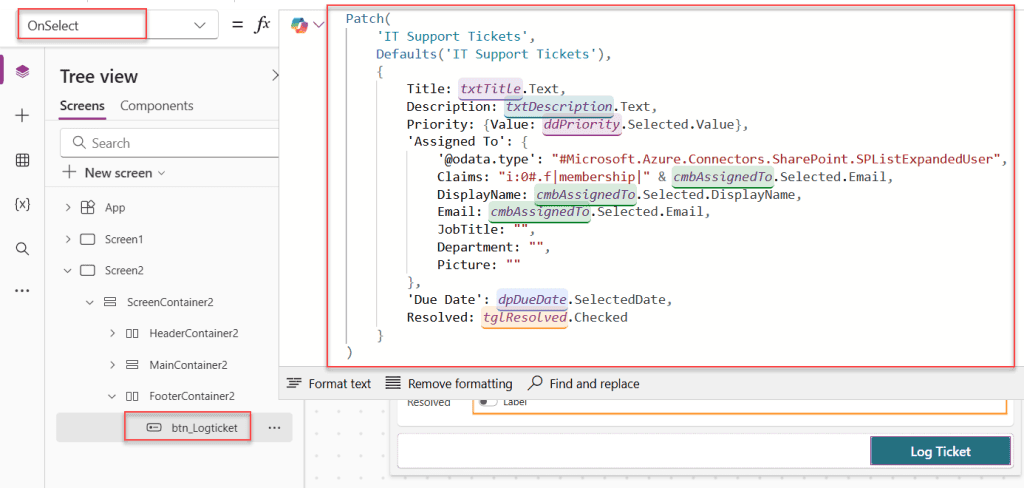Screen dimensions: 1024x488
Task: Collapse the FooterContainer2 node
Action: click(112, 396)
